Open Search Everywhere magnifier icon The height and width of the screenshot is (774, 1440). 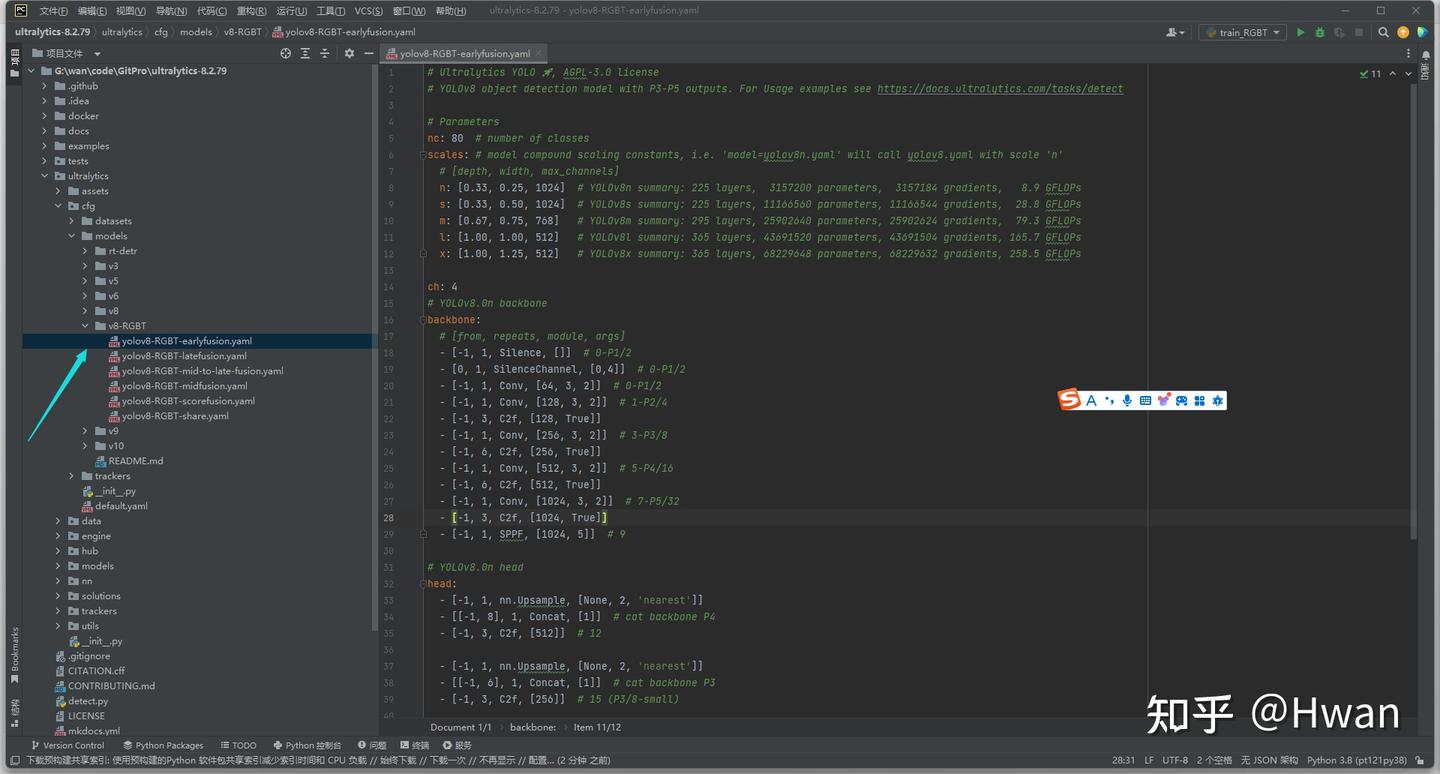click(1383, 32)
